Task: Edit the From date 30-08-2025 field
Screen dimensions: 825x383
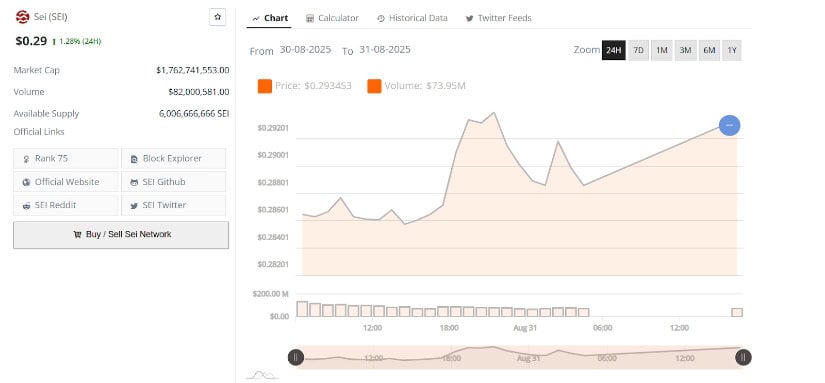Action: click(x=306, y=49)
